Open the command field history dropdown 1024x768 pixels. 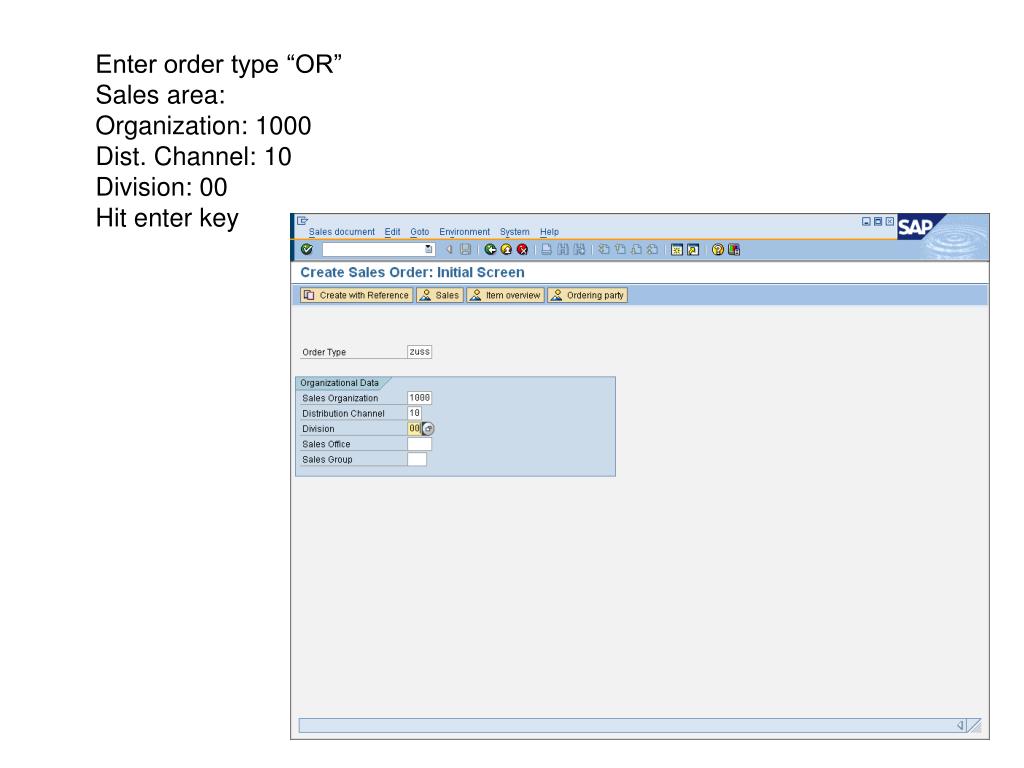point(428,249)
